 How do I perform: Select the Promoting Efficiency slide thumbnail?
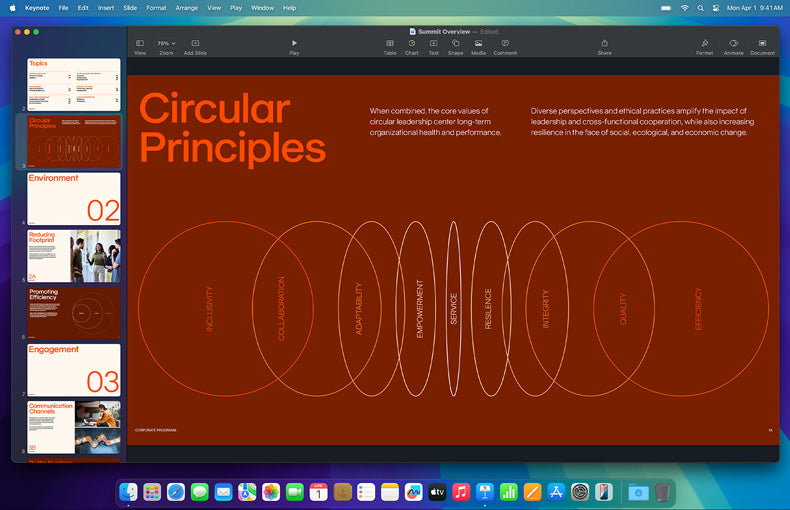point(74,313)
